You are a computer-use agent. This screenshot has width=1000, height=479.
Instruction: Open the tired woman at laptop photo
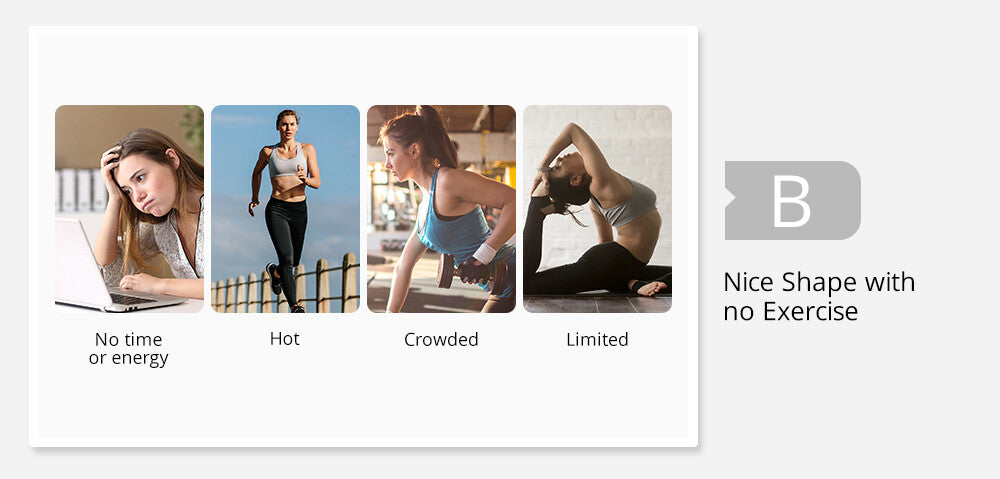coord(129,209)
